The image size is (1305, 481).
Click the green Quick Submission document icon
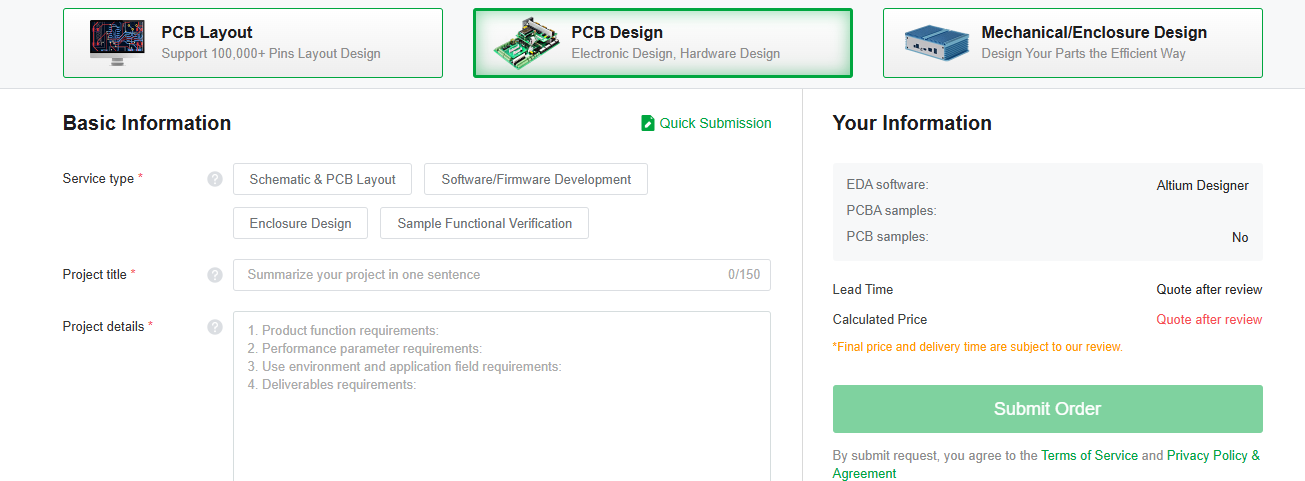[648, 123]
